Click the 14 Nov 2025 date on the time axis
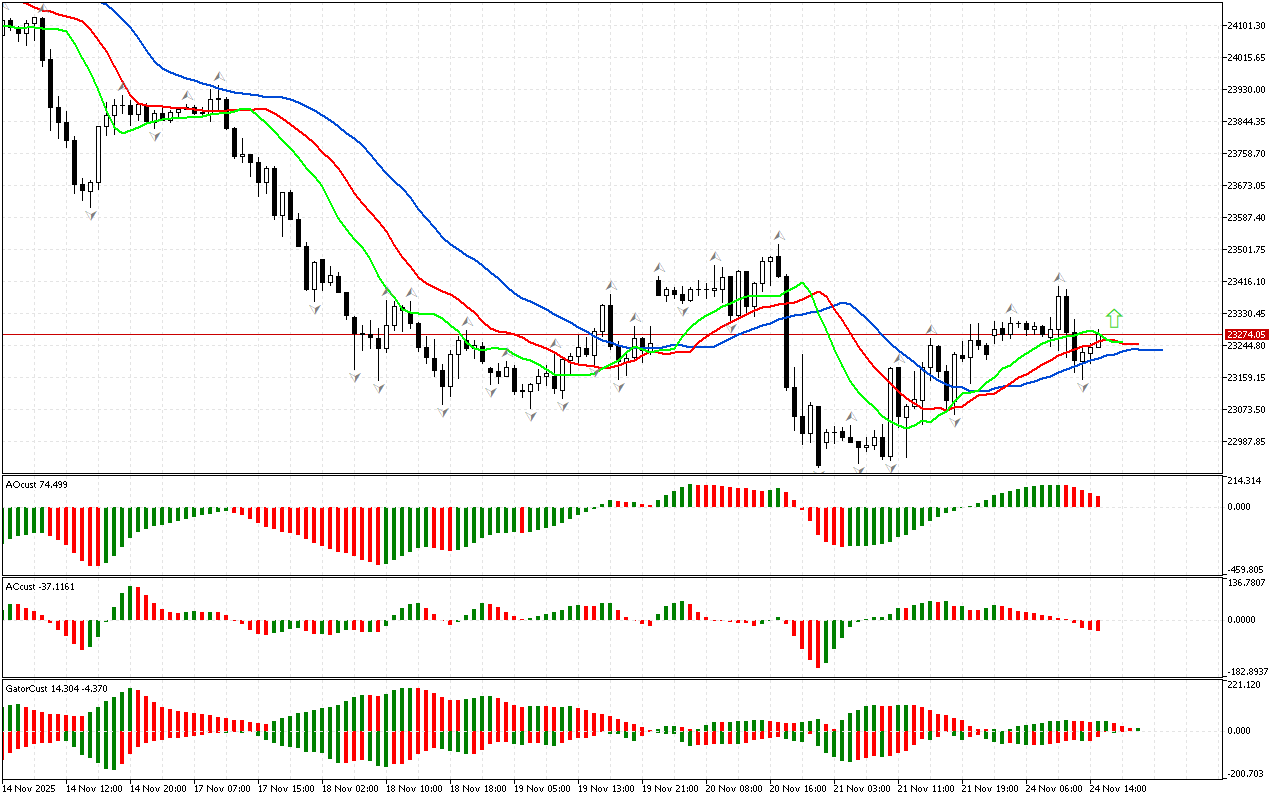The image size is (1280, 800). 31,788
